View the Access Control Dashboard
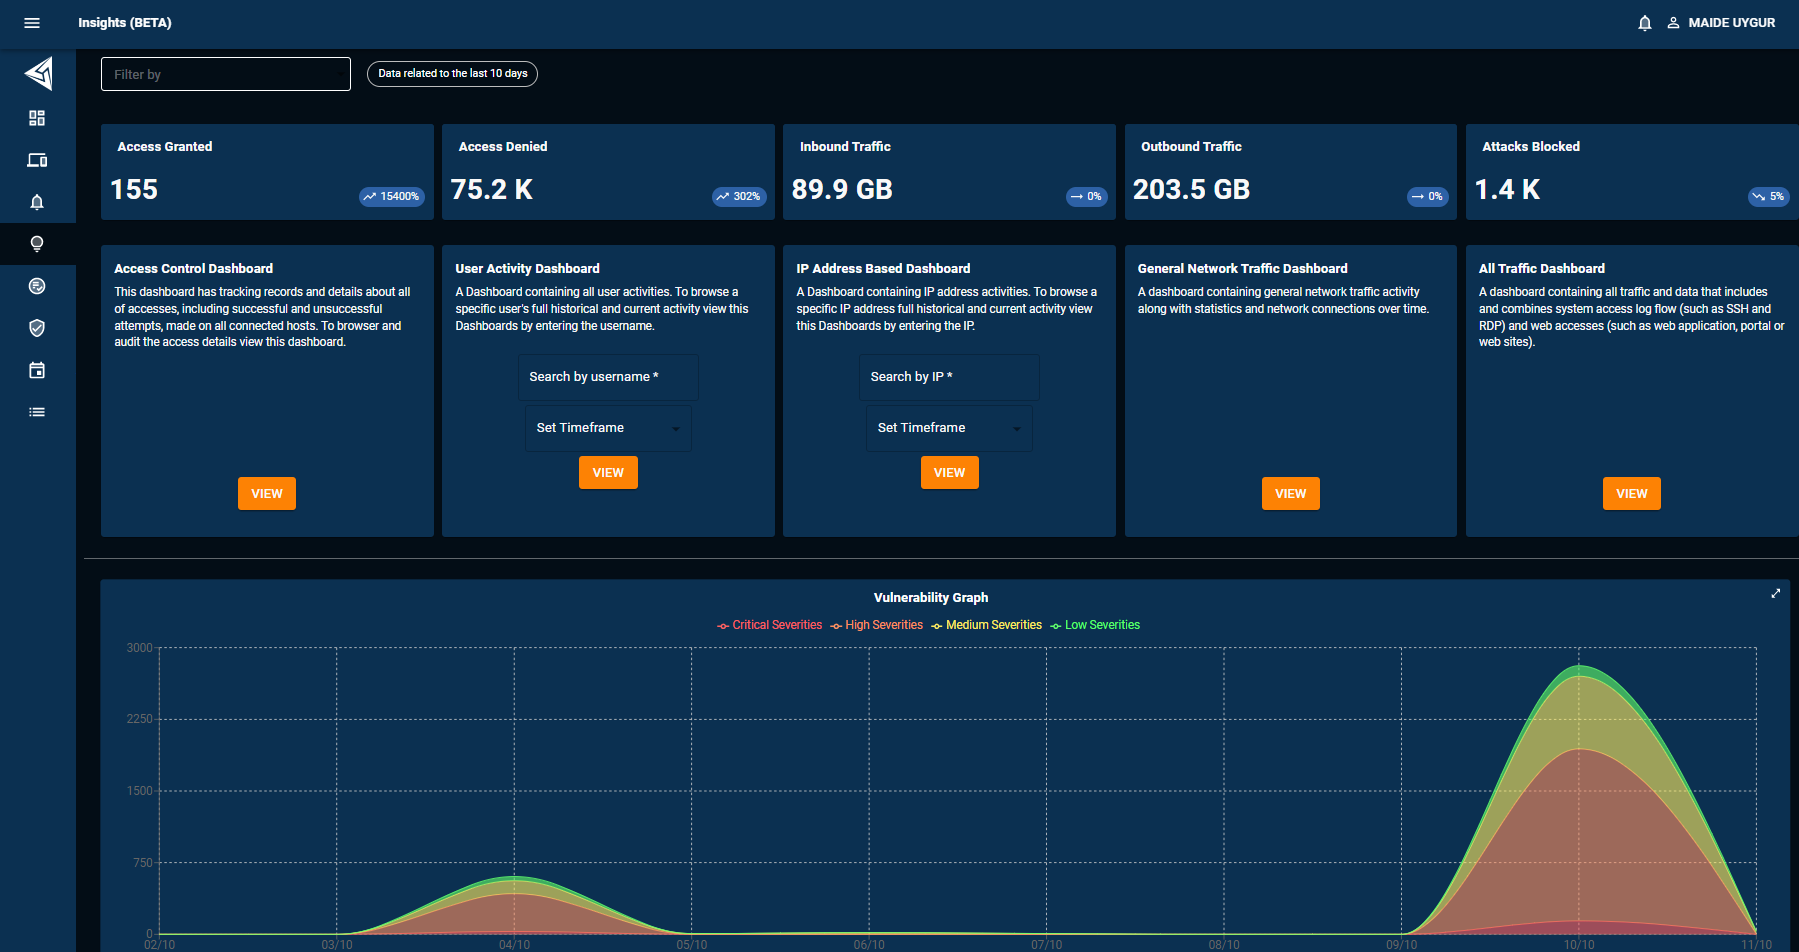This screenshot has height=952, width=1799. [267, 494]
